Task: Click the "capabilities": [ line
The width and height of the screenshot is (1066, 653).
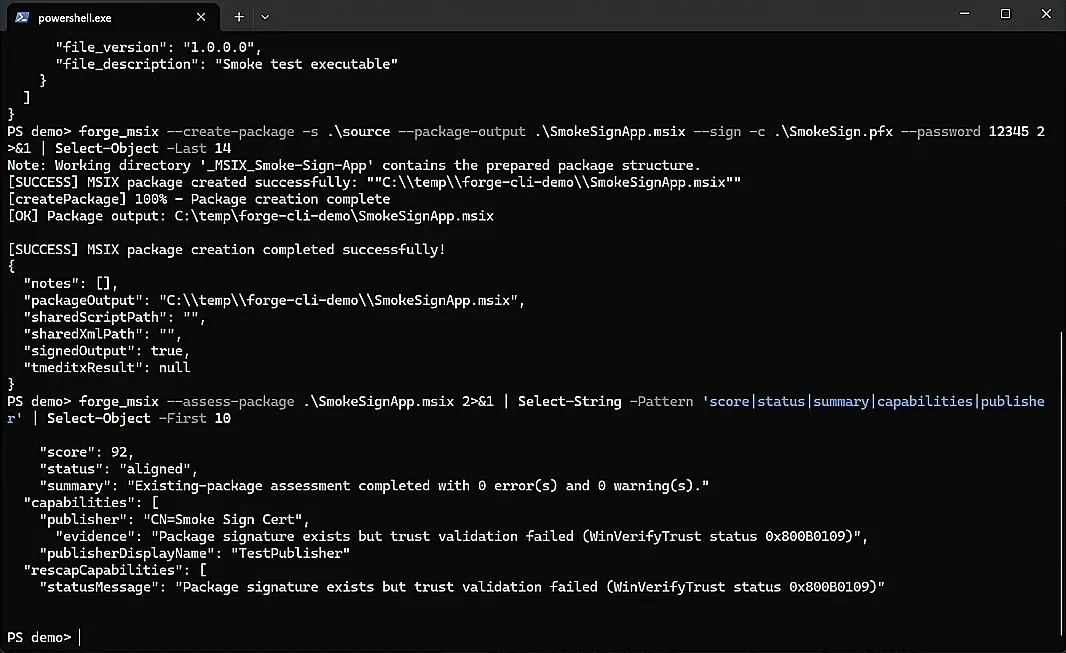Action: (x=91, y=503)
